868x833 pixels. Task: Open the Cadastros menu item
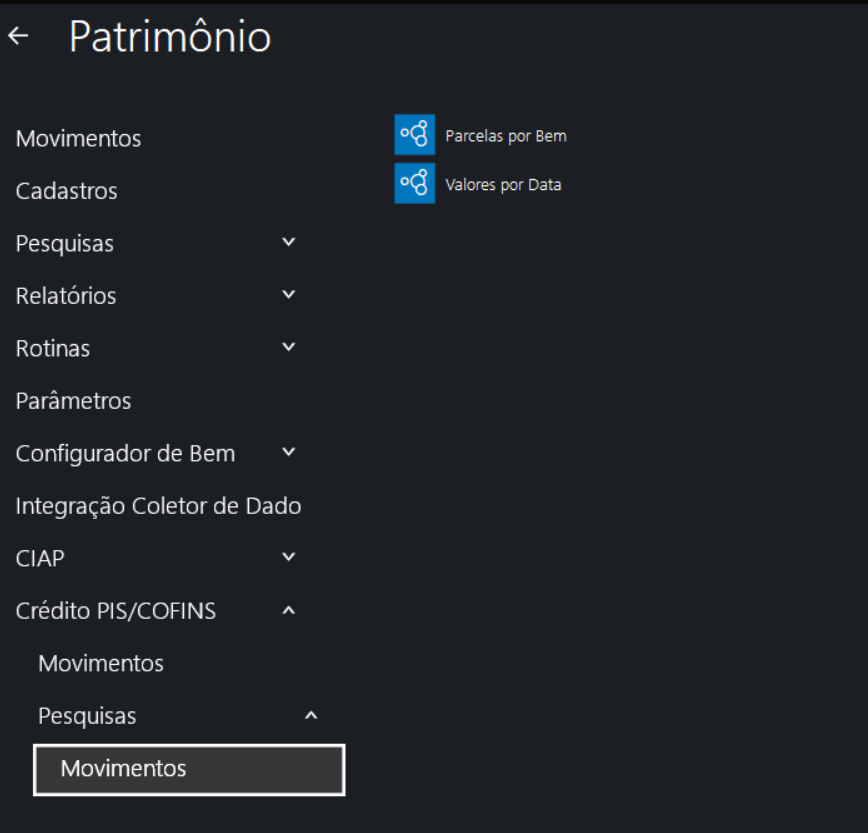66,191
